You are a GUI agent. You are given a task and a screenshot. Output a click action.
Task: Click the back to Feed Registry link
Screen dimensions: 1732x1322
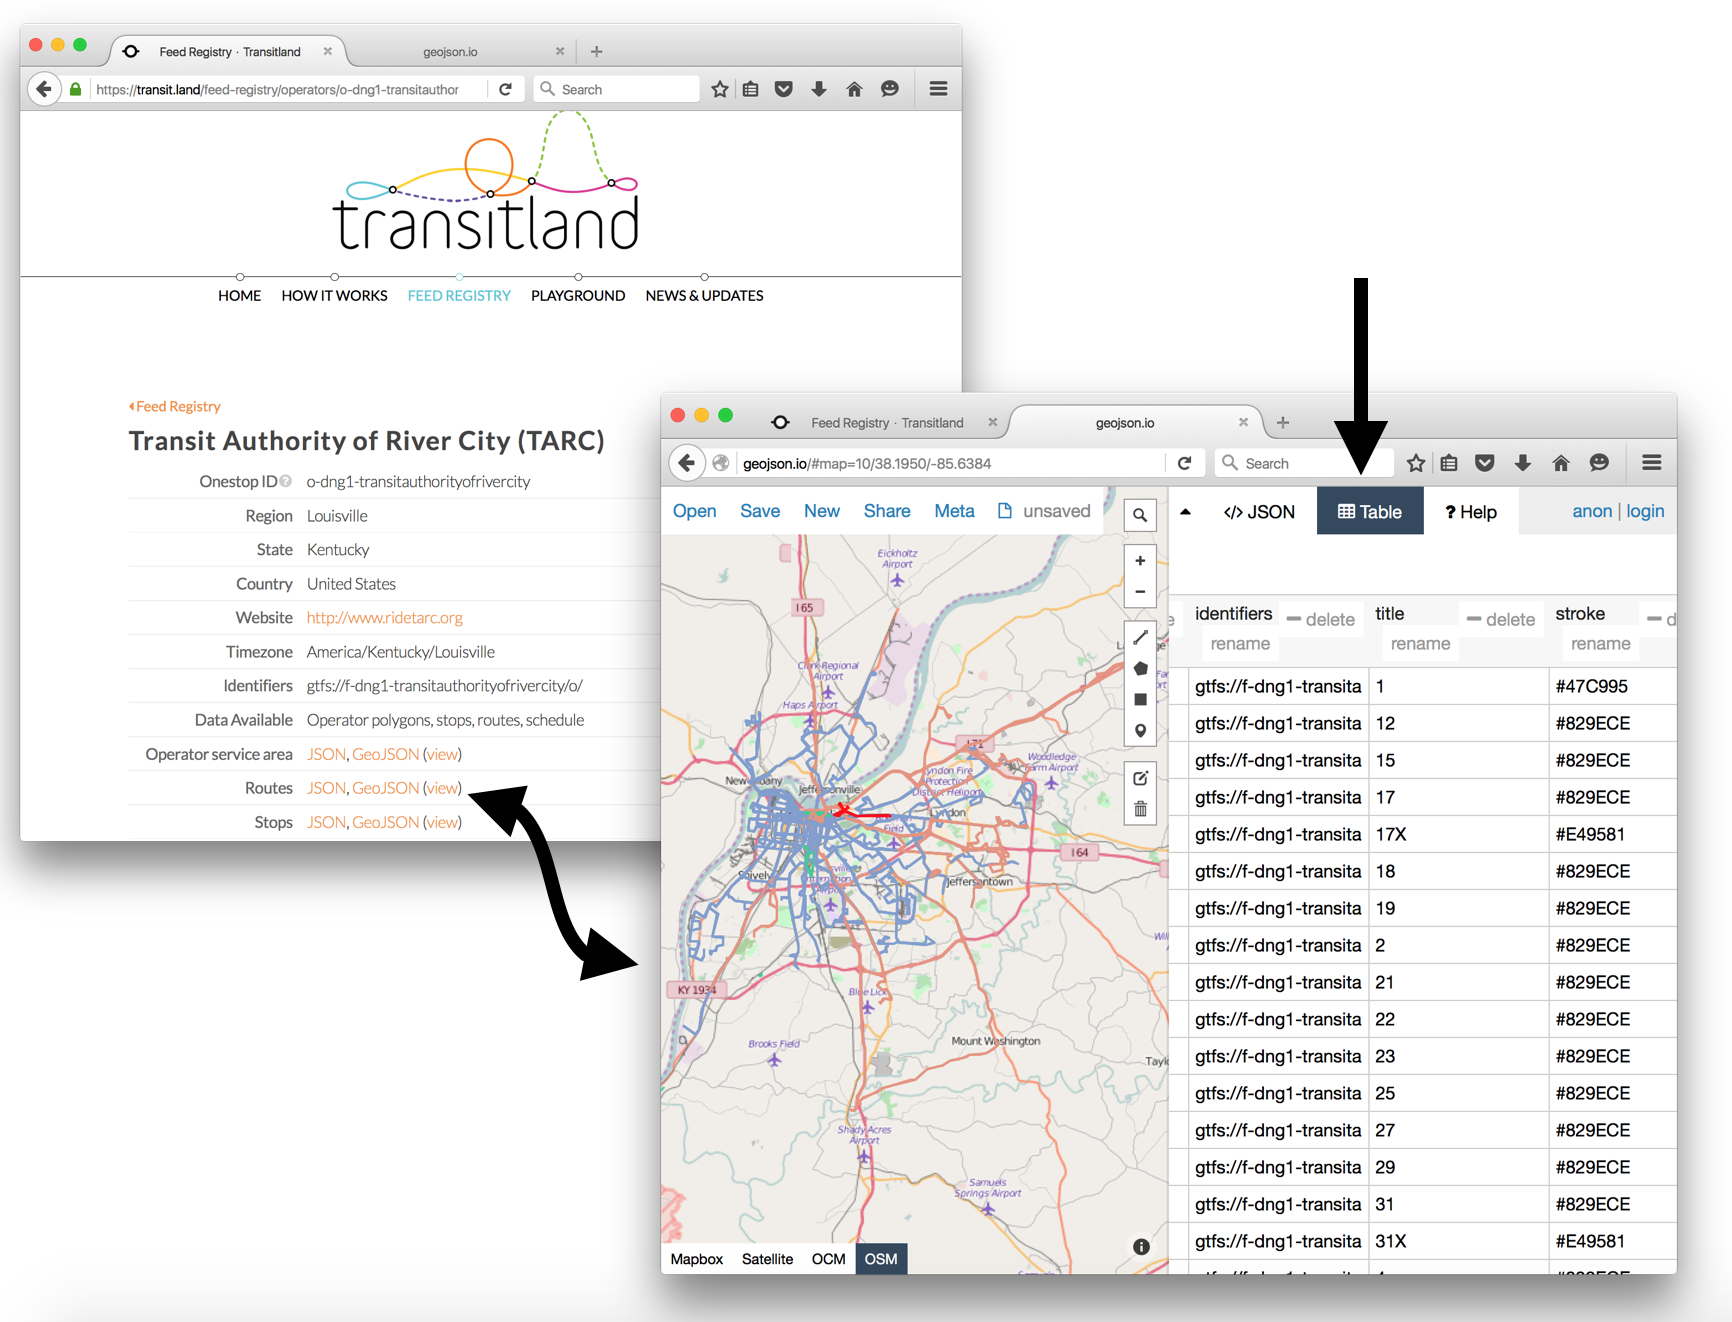click(x=174, y=406)
